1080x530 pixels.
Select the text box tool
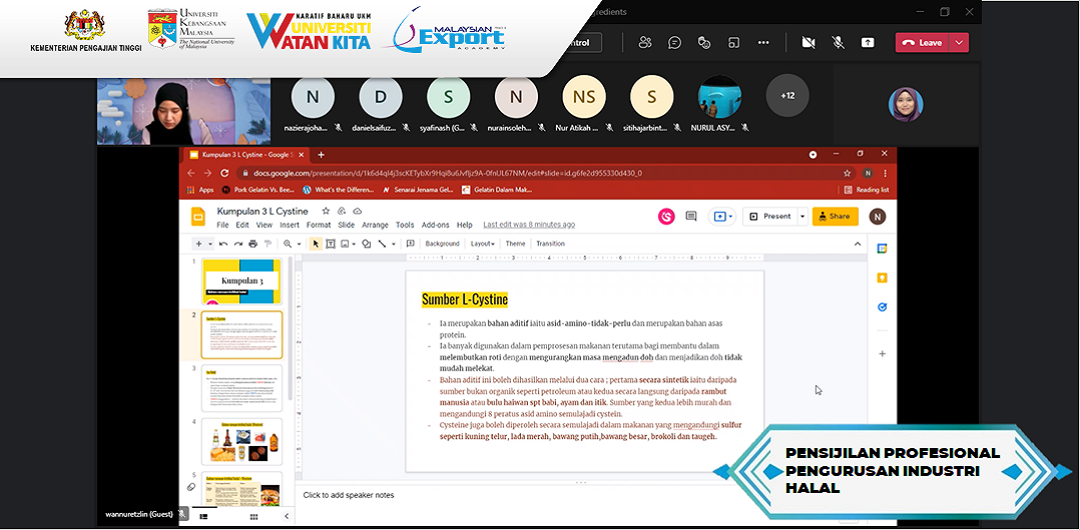330,243
